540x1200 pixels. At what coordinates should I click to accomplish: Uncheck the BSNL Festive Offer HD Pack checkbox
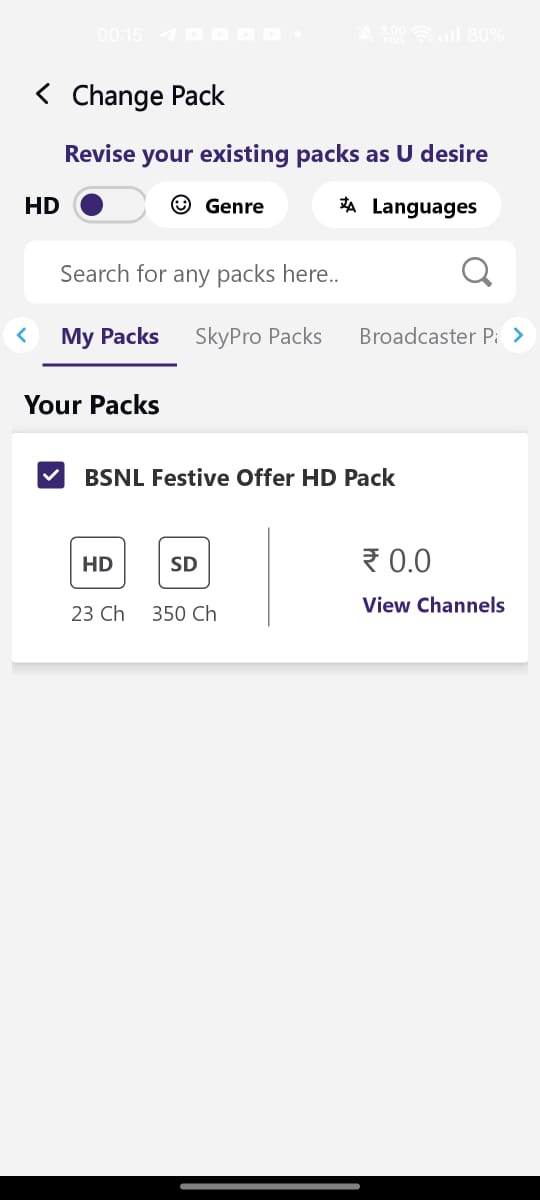[x=50, y=476]
